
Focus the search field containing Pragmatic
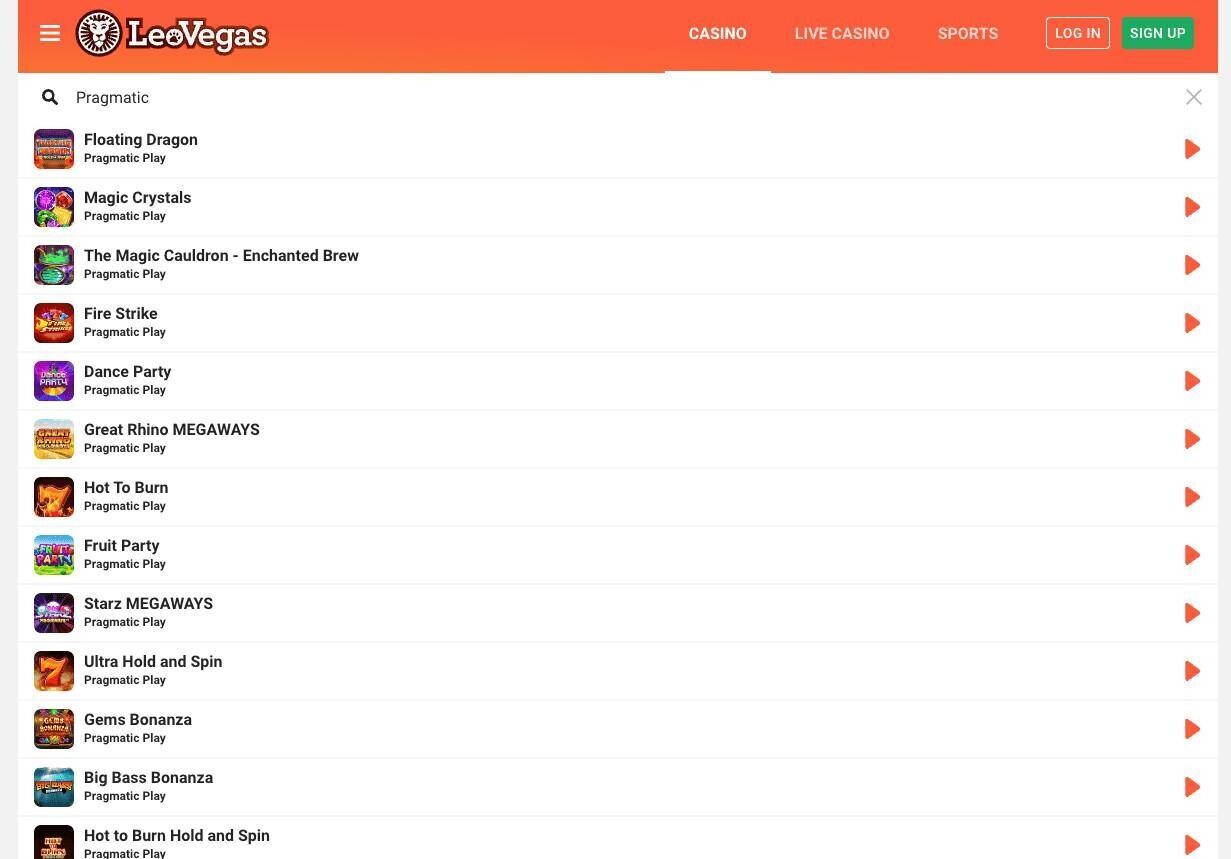[x=600, y=97]
